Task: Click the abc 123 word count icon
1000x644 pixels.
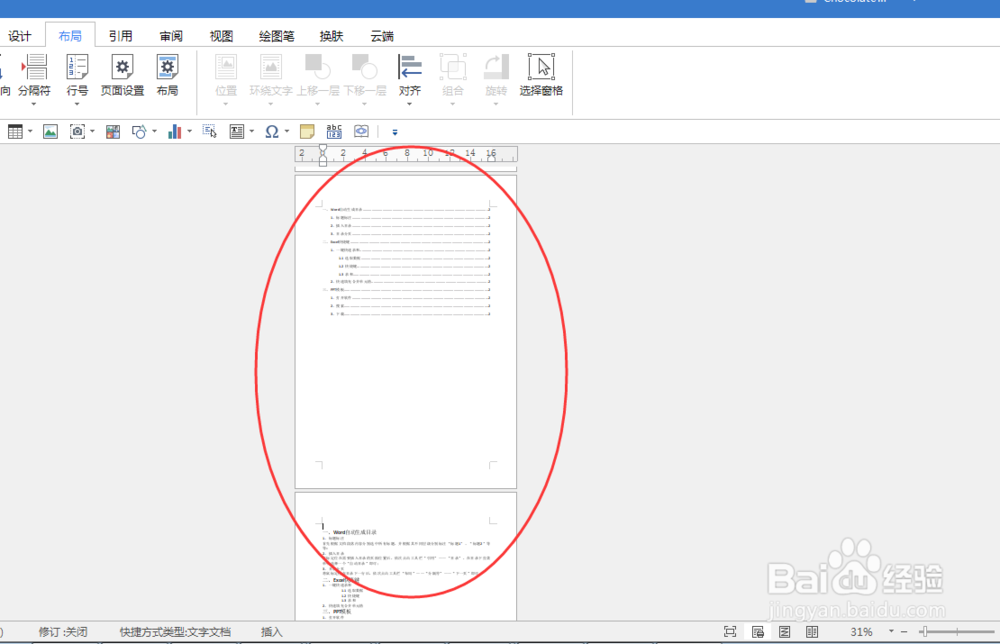Action: [x=334, y=132]
